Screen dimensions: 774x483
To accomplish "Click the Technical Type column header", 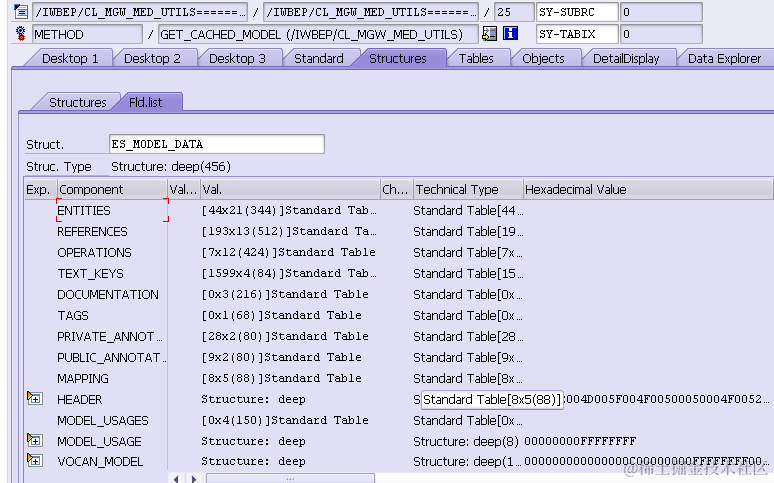I will [468, 190].
